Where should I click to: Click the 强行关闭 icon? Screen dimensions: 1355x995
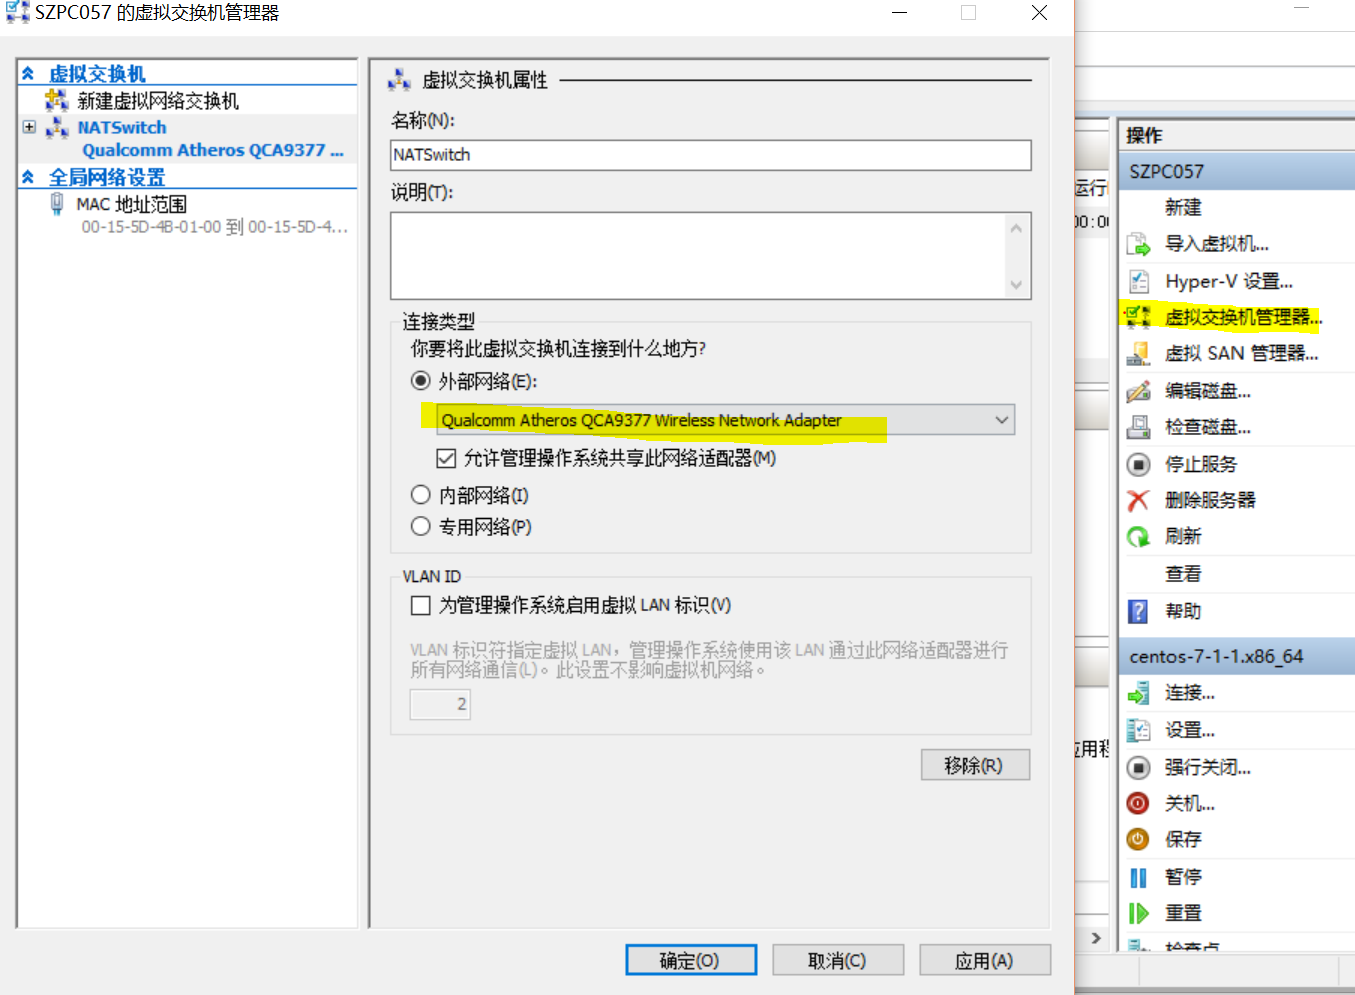(1138, 767)
